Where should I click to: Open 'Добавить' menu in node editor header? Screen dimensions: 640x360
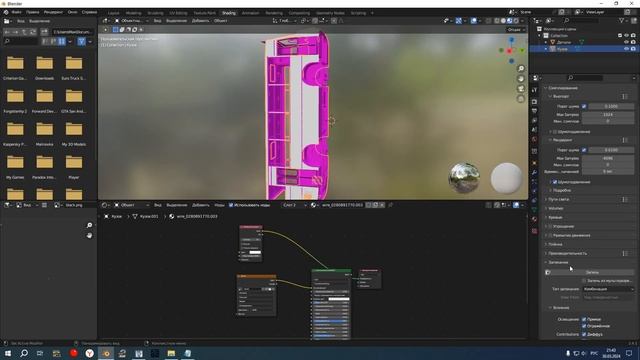(x=200, y=205)
